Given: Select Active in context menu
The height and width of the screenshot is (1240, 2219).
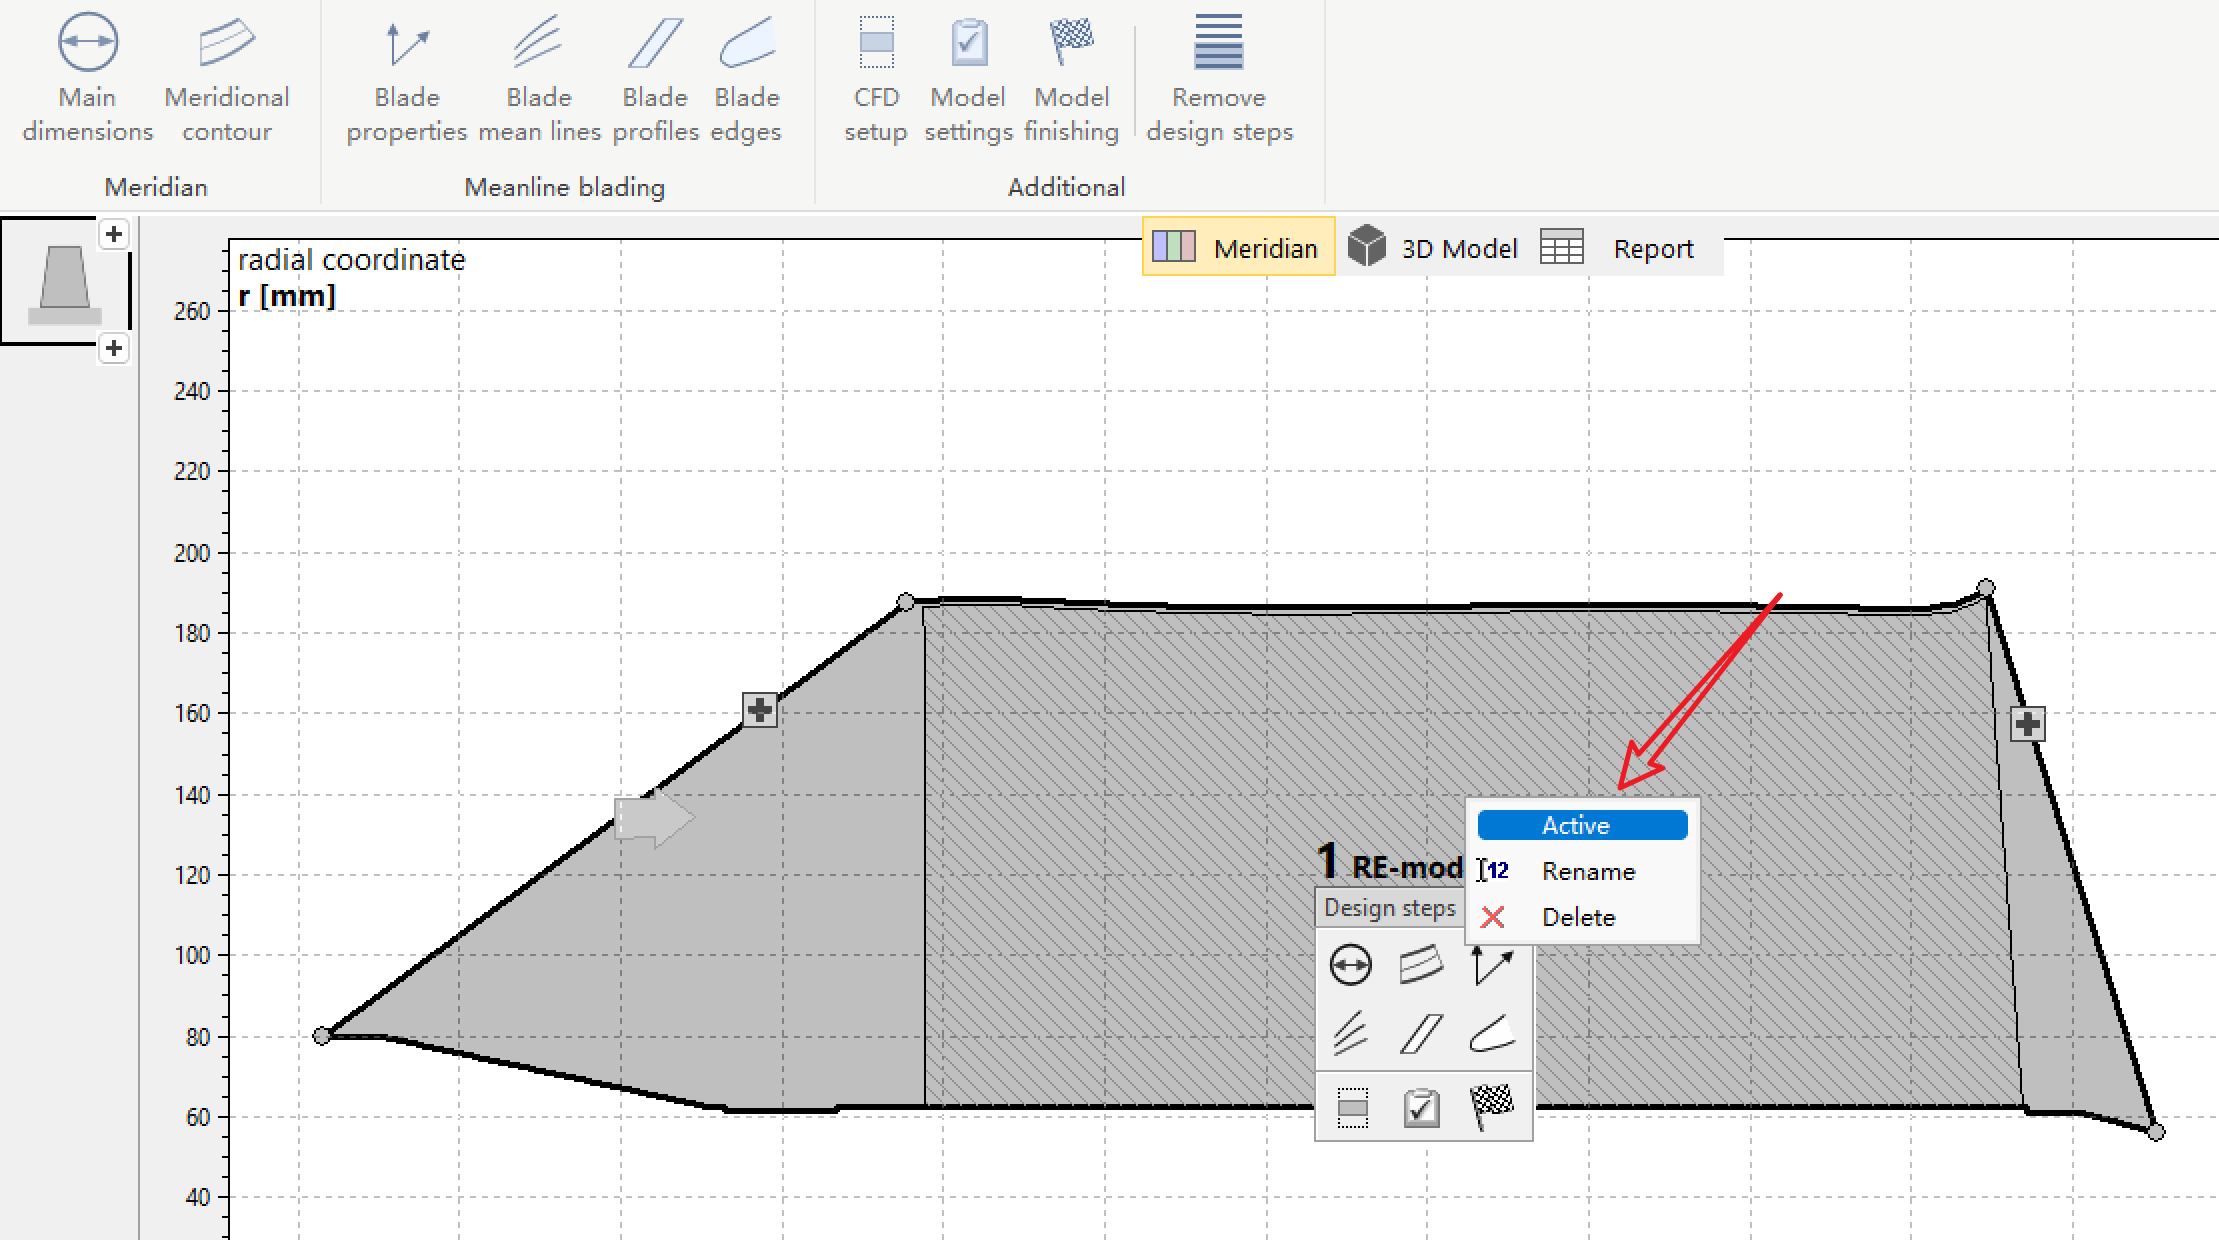Looking at the screenshot, I should 1582,825.
